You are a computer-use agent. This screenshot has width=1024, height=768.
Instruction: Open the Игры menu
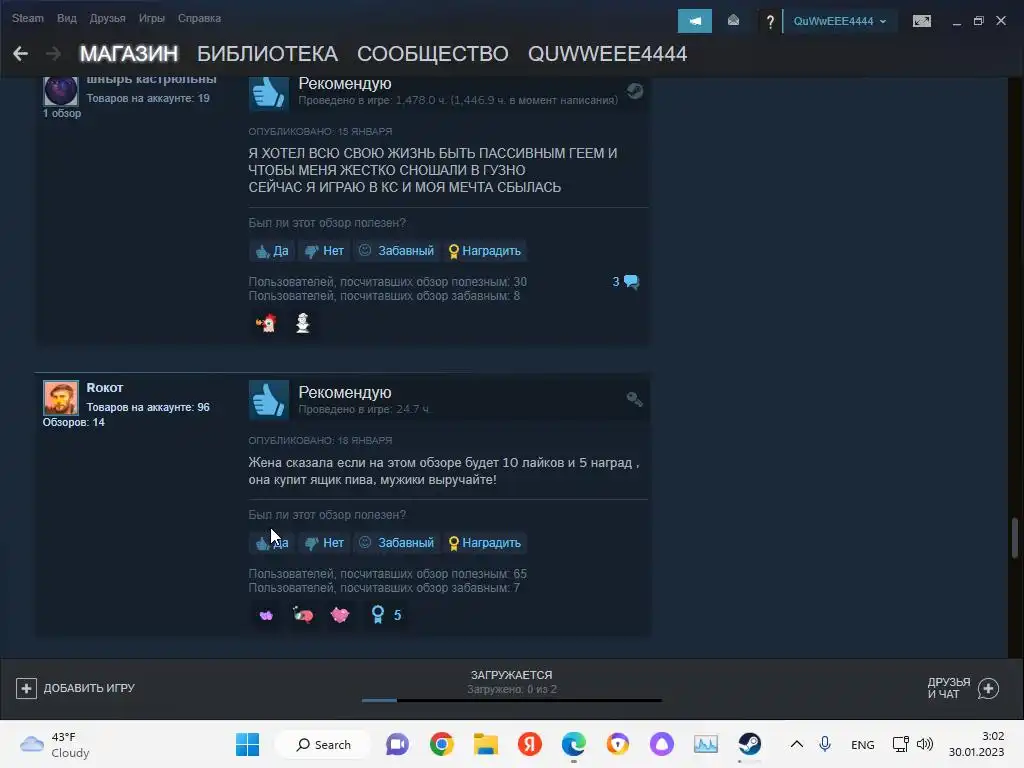coord(152,18)
